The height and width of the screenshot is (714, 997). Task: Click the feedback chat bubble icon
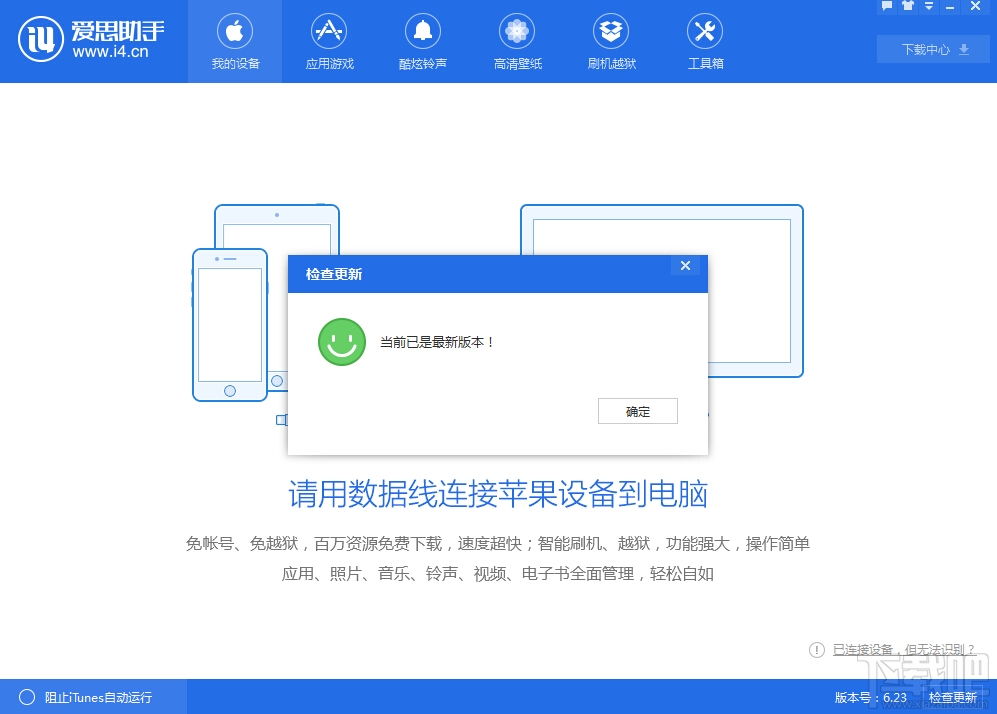pyautogui.click(x=887, y=6)
